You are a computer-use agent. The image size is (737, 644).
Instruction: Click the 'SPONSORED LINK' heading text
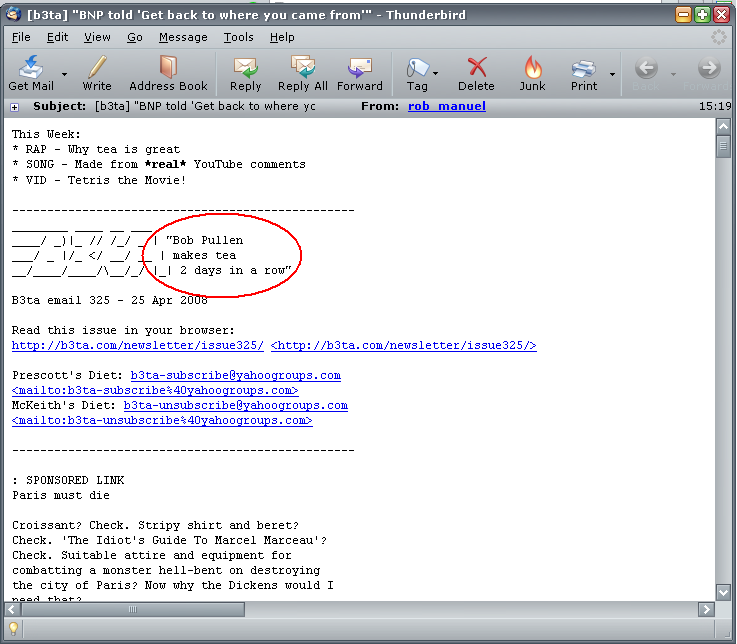click(75, 480)
